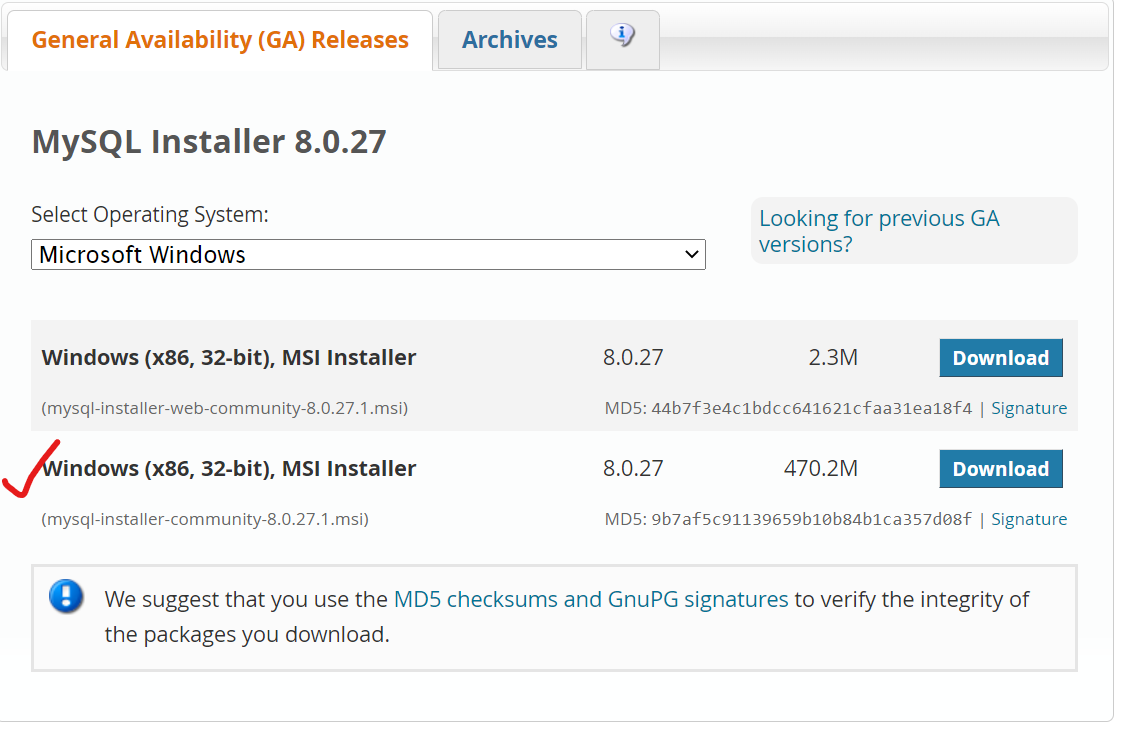
Task: Click the Select Operating System label
Action: [149, 214]
